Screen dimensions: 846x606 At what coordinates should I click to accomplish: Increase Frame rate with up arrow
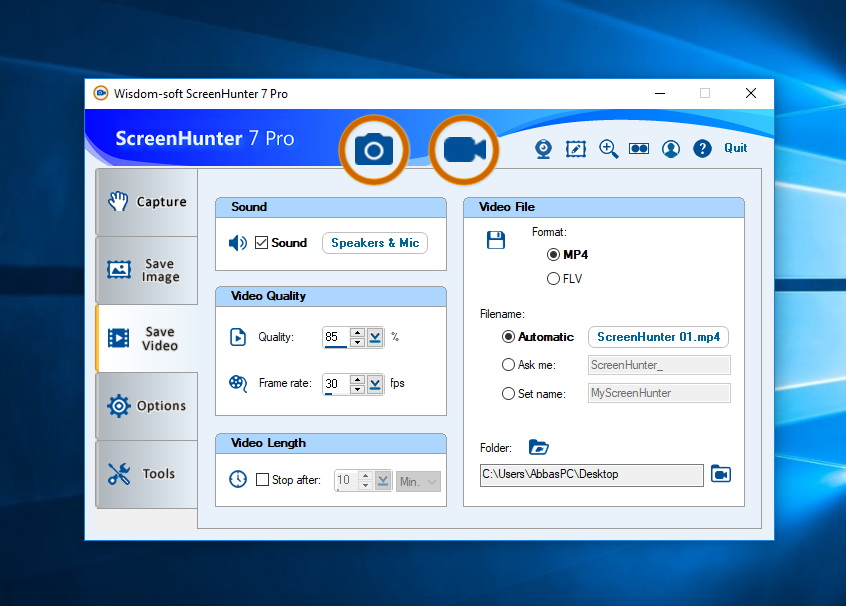tap(357, 379)
